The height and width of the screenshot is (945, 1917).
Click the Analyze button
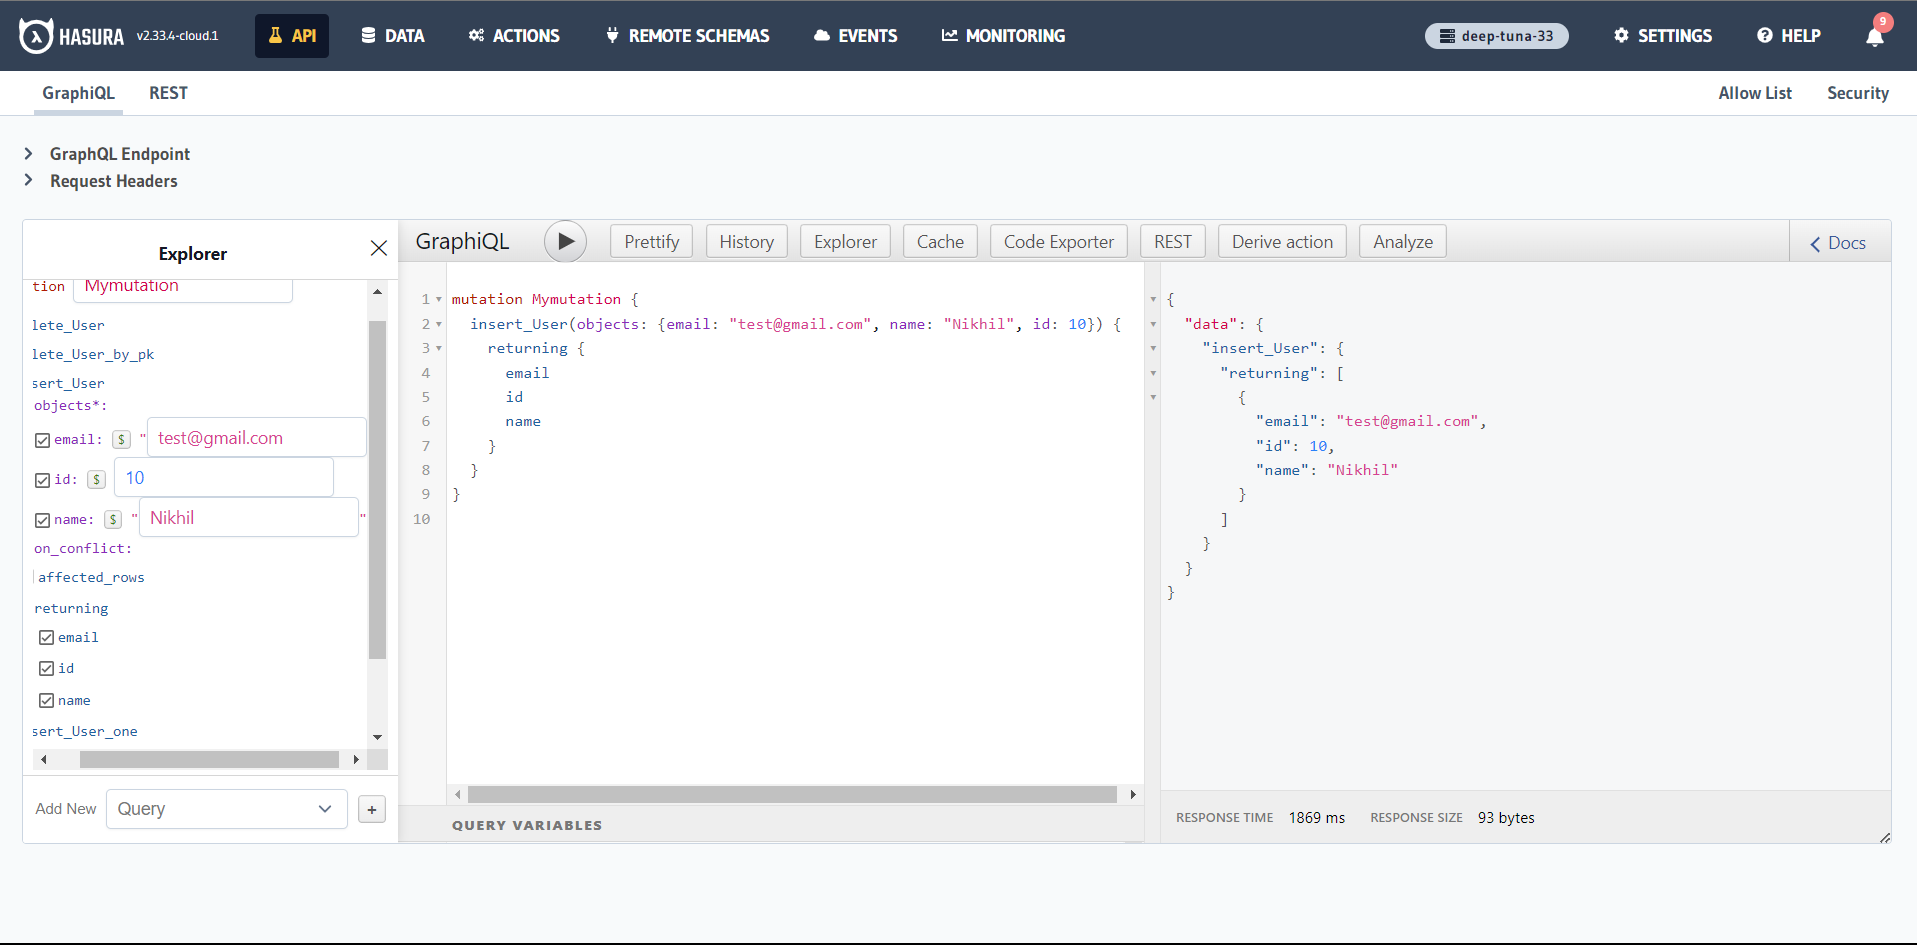tap(1402, 242)
